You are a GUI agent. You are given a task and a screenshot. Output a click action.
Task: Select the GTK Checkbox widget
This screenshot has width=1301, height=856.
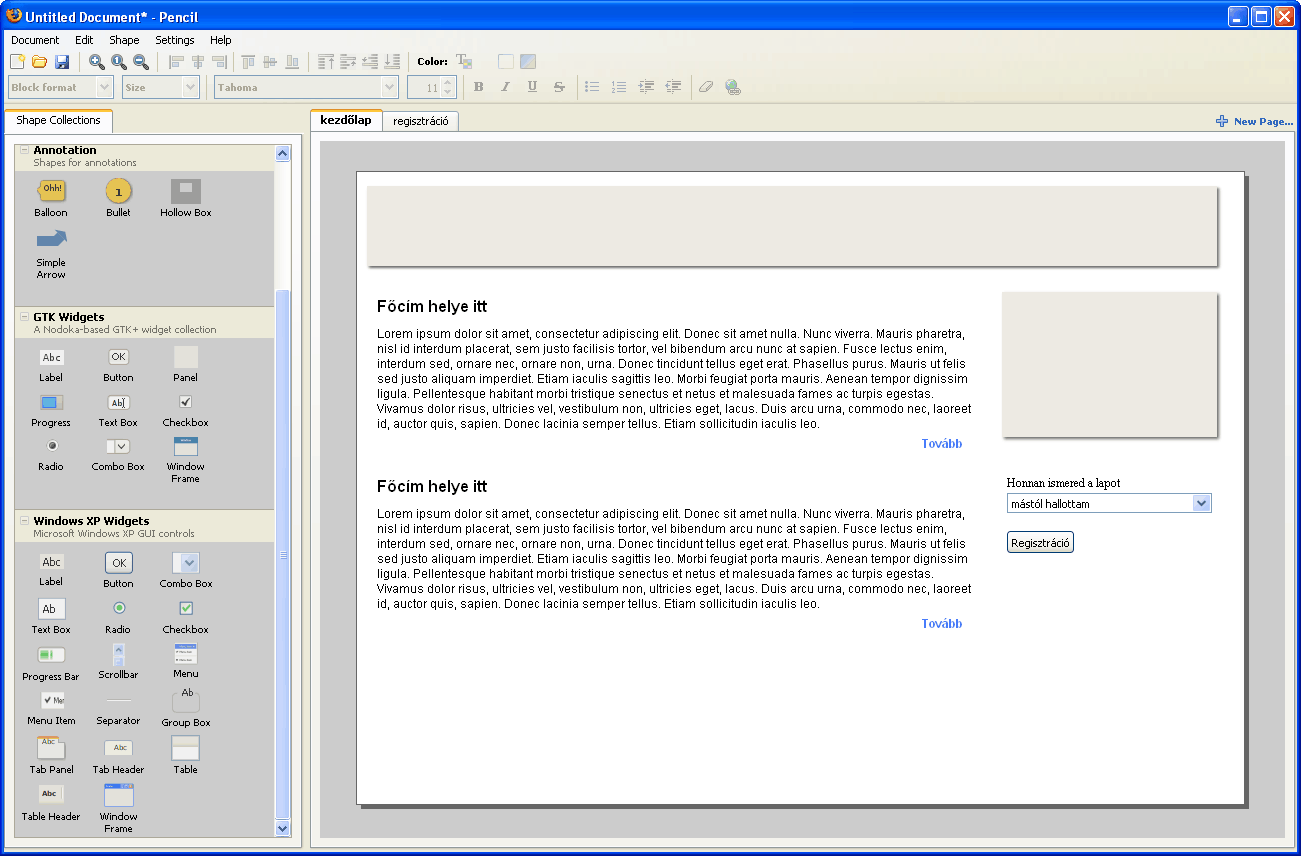pos(185,402)
